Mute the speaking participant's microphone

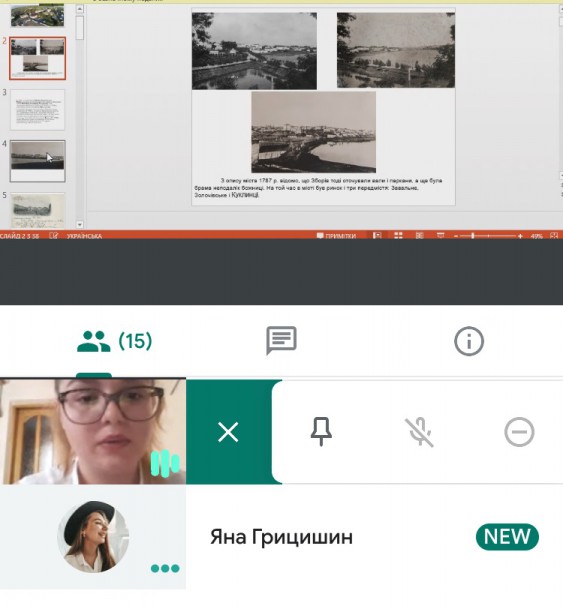click(x=419, y=432)
